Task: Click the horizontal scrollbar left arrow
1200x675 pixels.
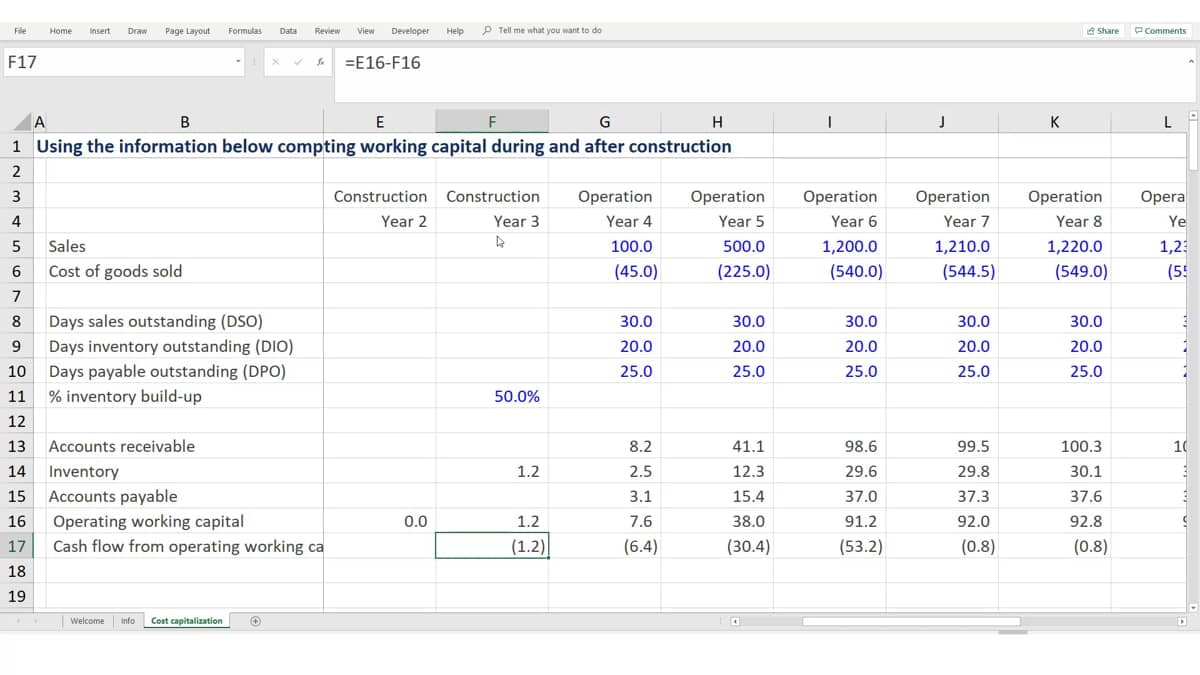Action: 734,621
